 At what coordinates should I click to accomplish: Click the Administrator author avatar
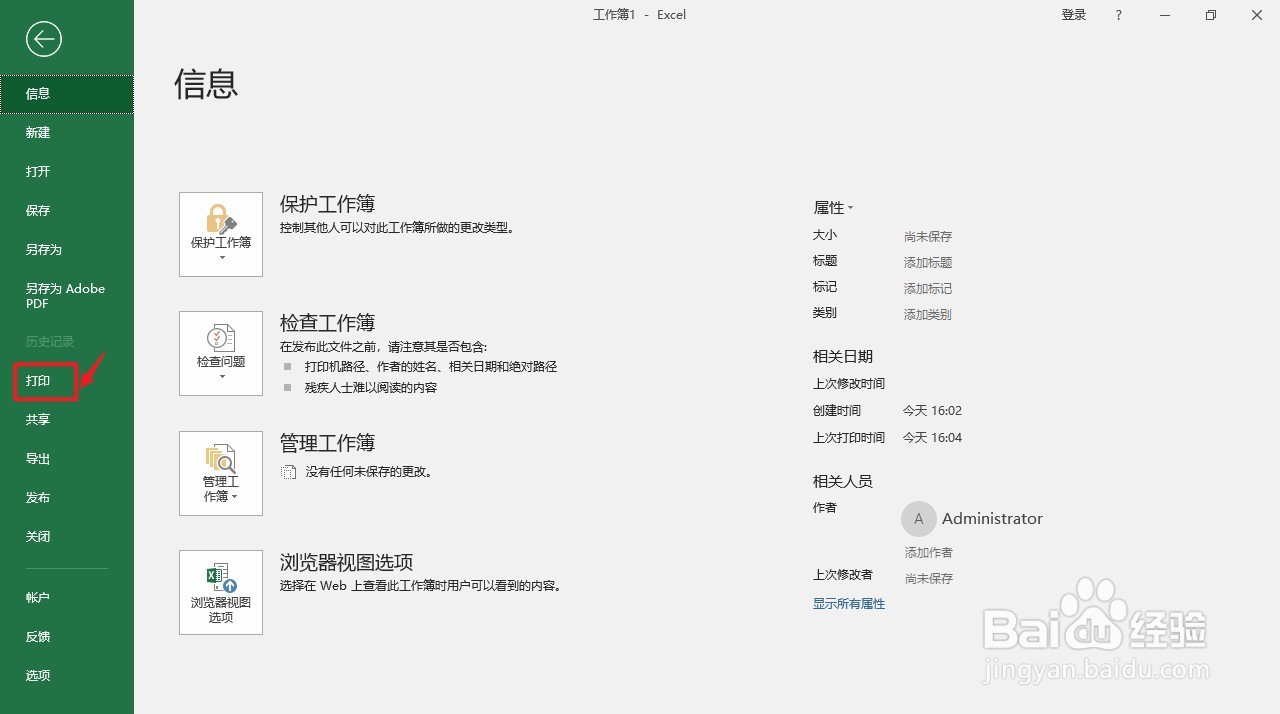pyautogui.click(x=918, y=518)
